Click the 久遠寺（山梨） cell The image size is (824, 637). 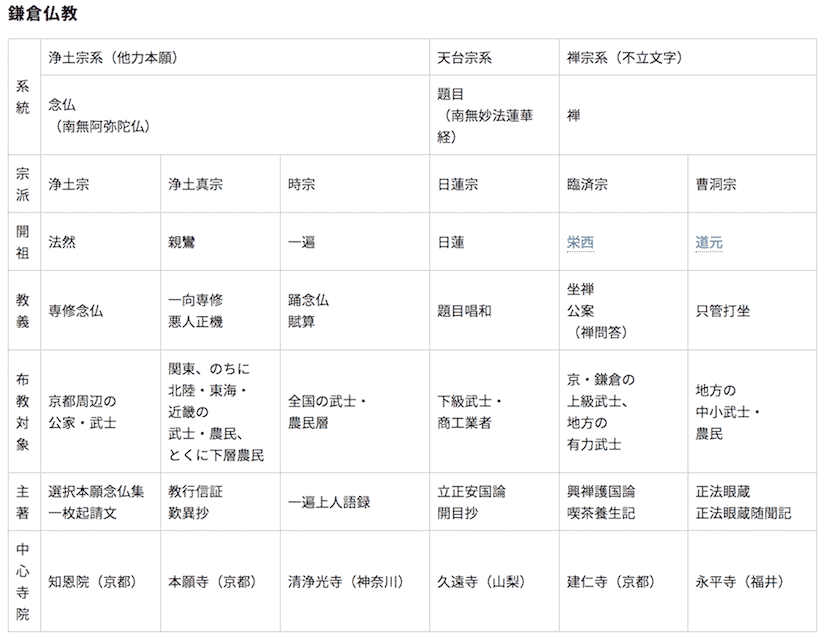coord(494,581)
